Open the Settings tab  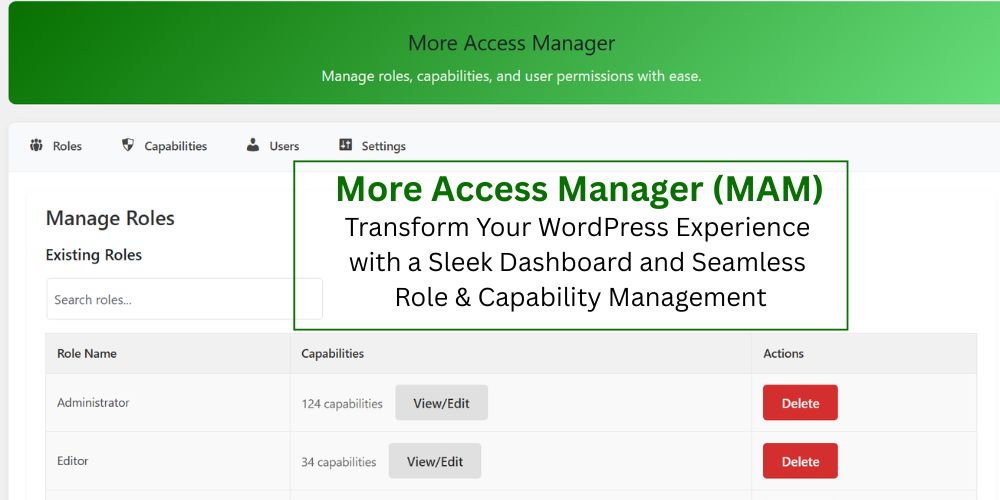pyautogui.click(x=372, y=146)
